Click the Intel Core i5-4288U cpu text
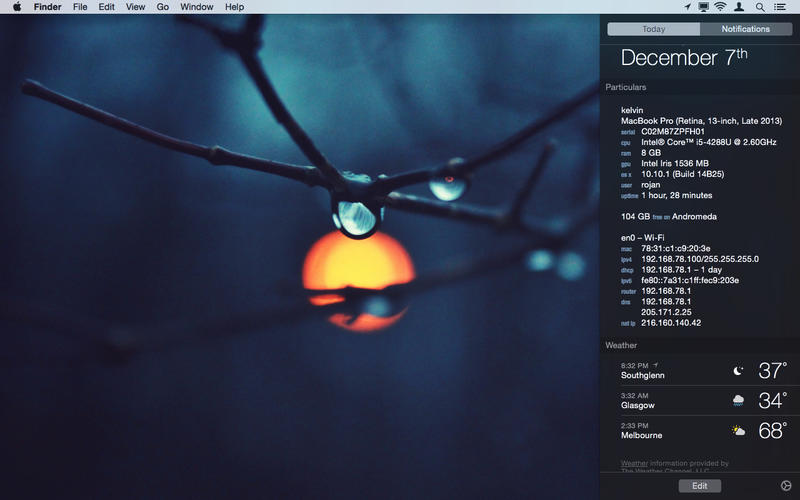The image size is (800, 500). point(709,142)
